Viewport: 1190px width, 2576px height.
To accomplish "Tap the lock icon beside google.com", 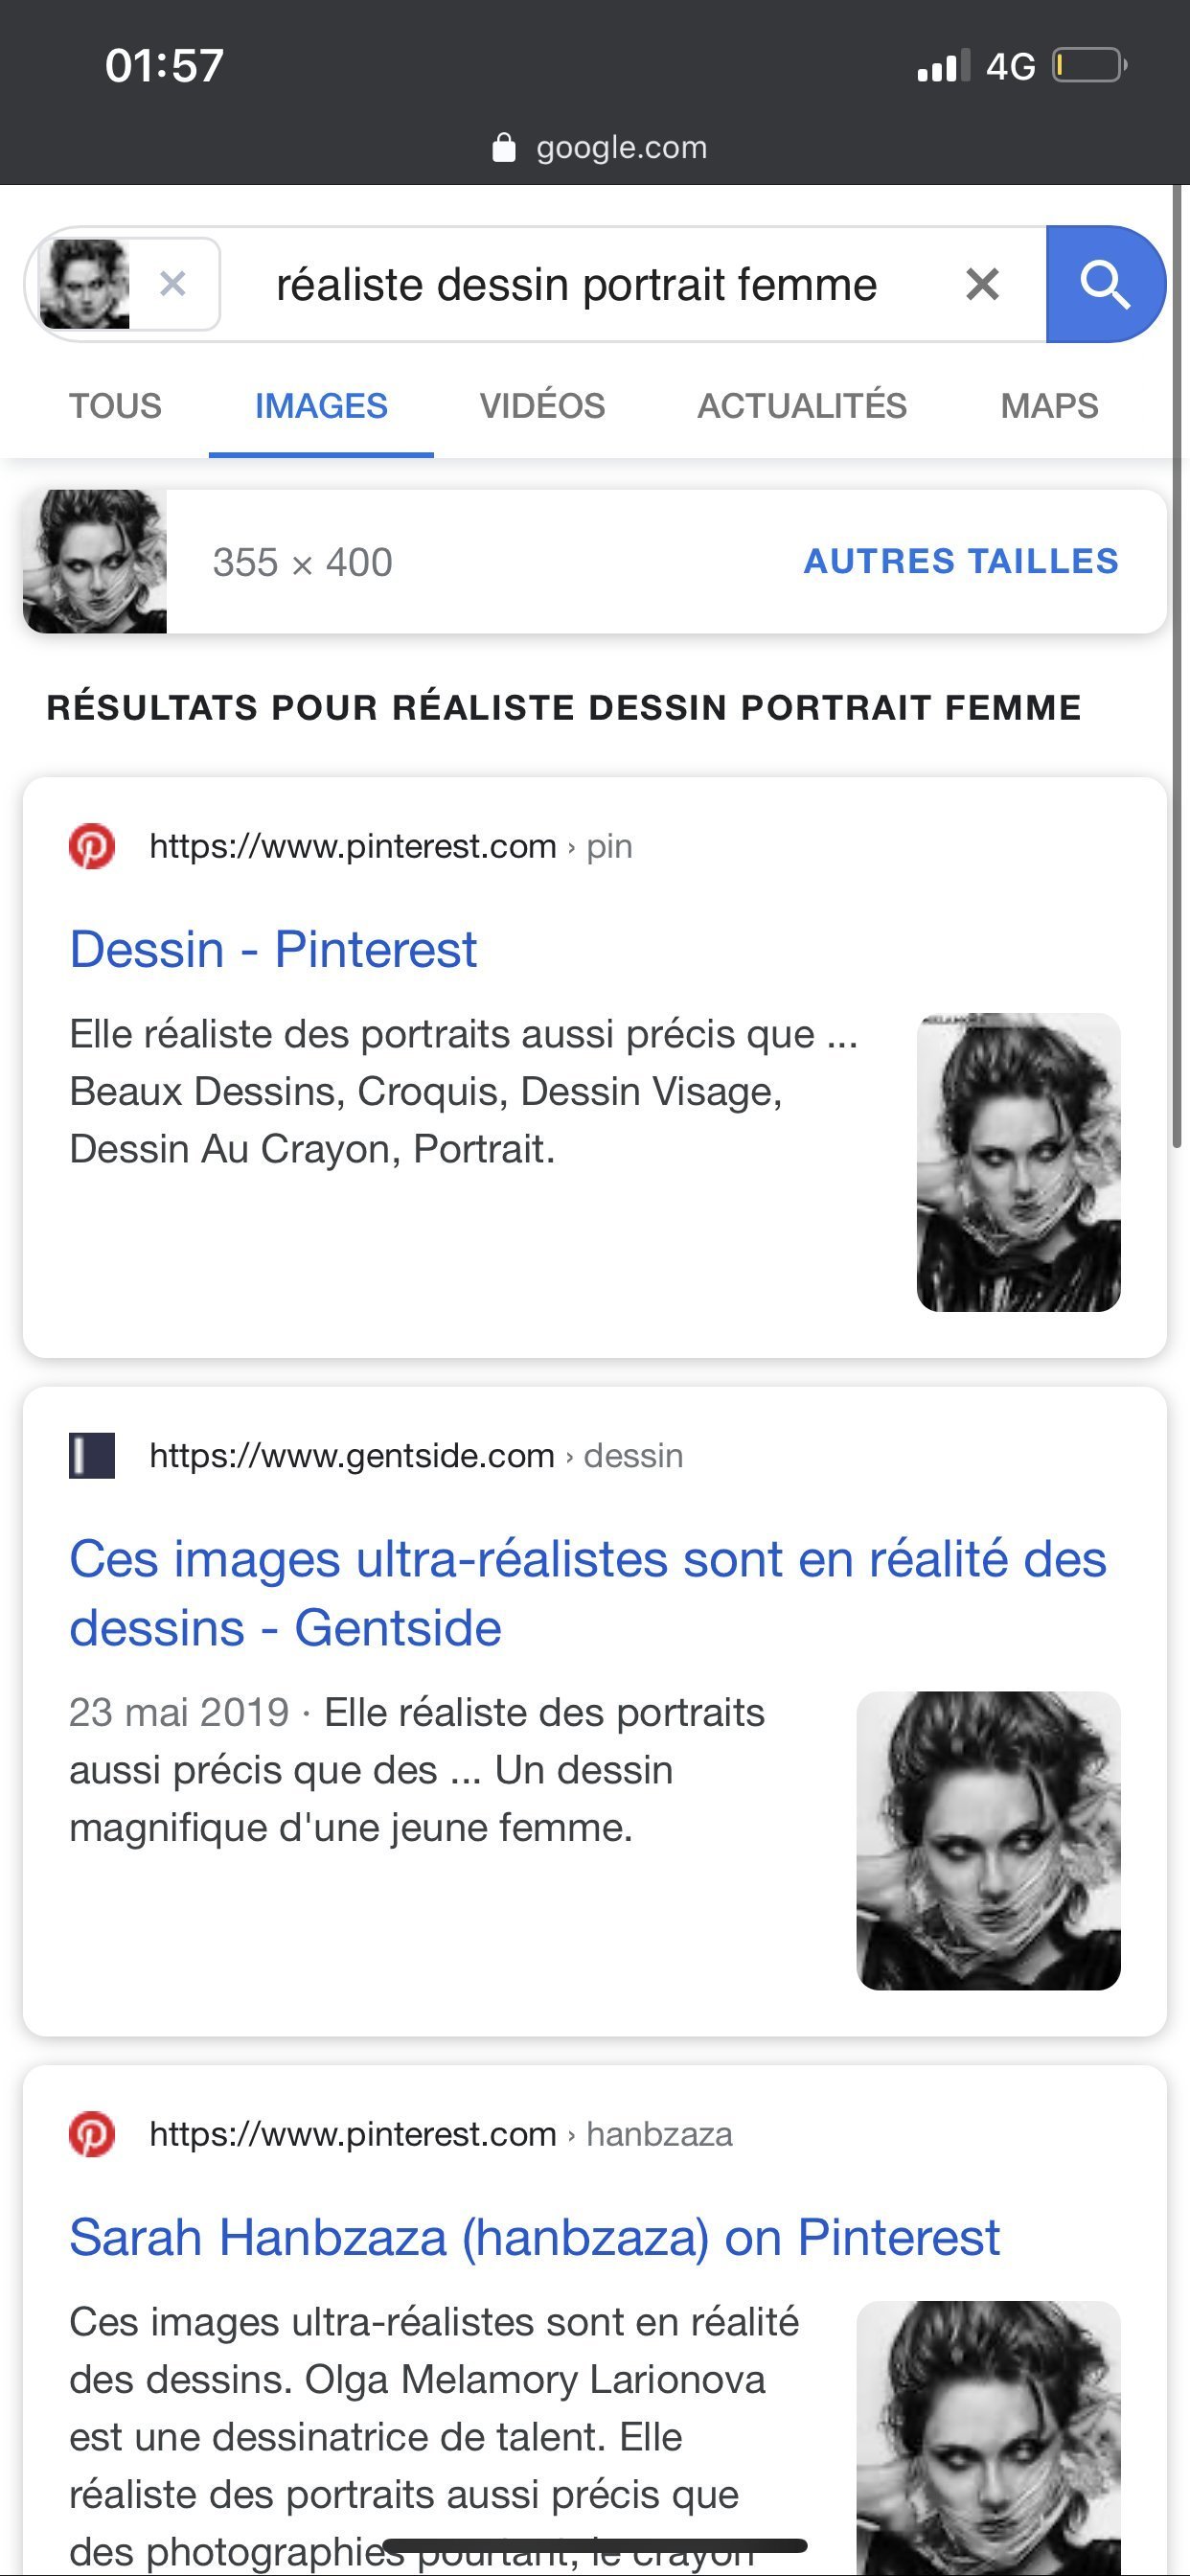I will click(x=504, y=148).
